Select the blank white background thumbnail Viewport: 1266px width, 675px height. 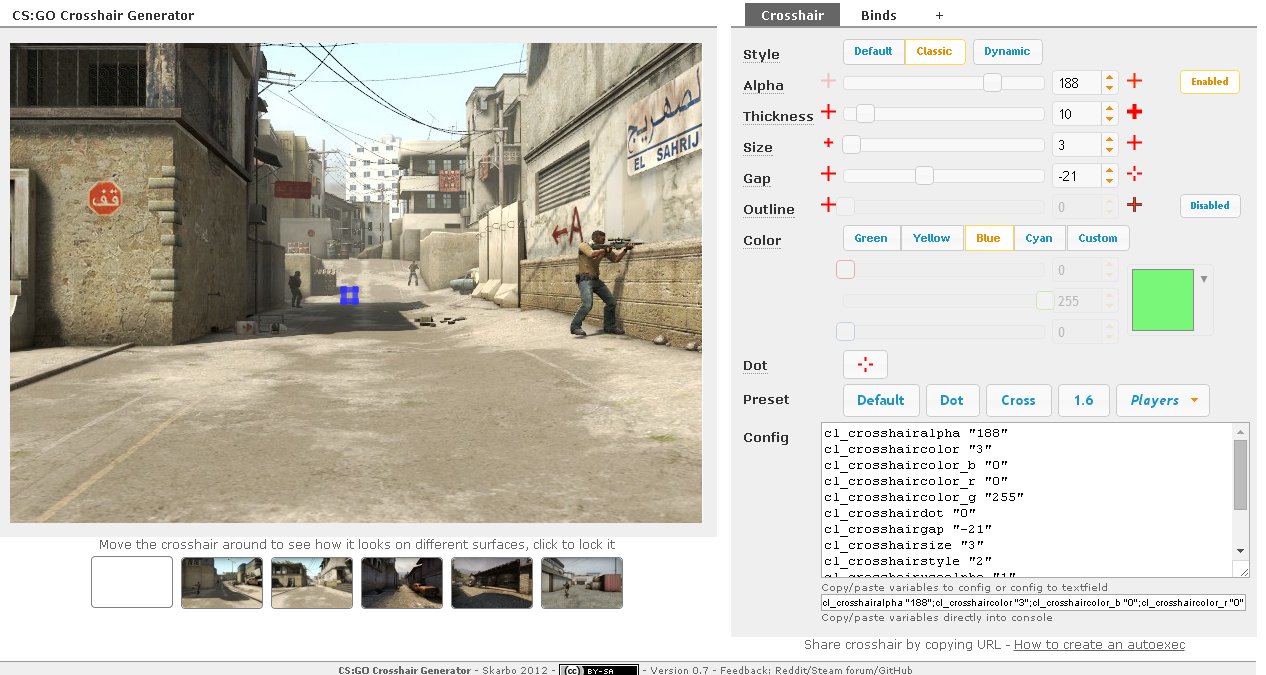132,582
